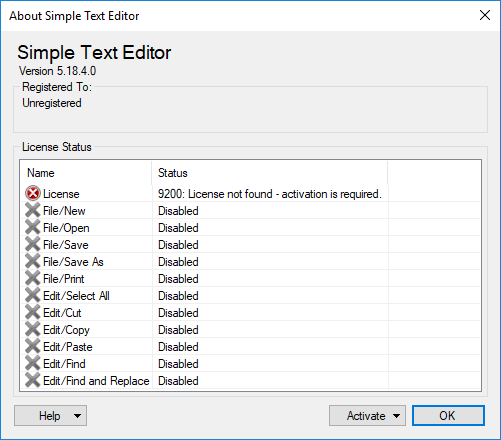501x440 pixels.
Task: Click the Help button
Action: pyautogui.click(x=50, y=416)
